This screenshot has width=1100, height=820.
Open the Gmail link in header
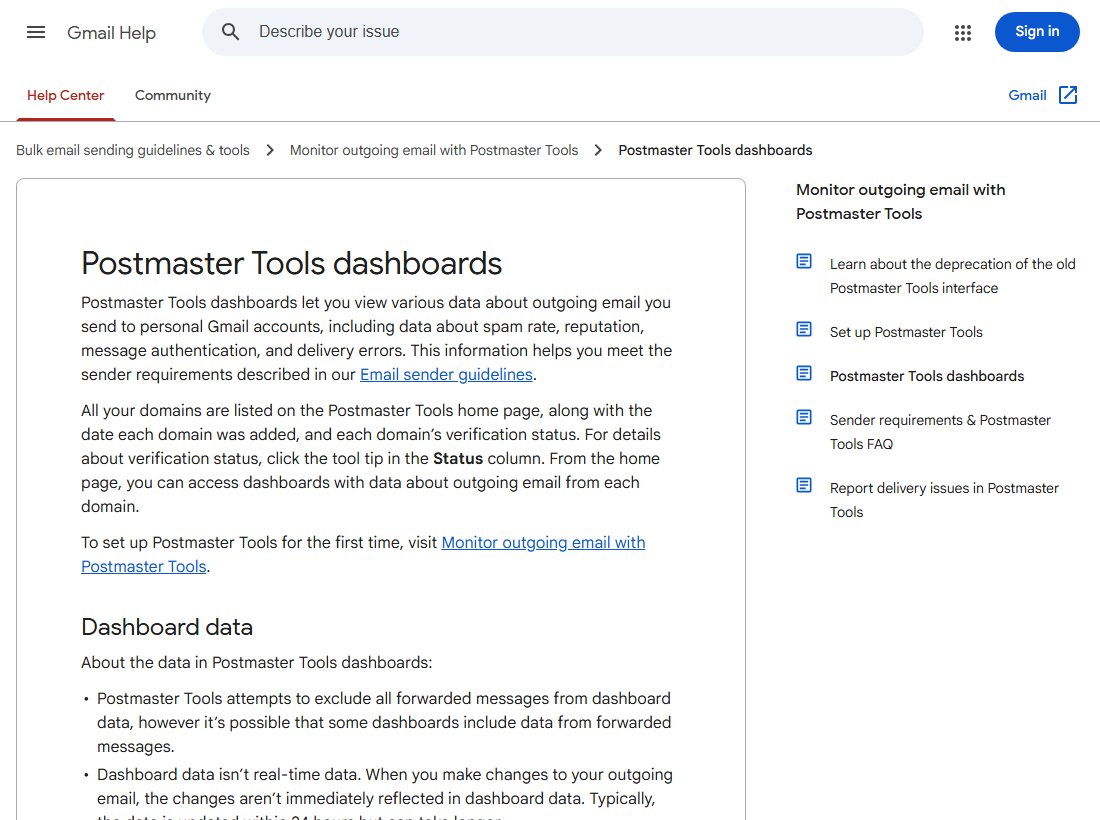(1027, 95)
